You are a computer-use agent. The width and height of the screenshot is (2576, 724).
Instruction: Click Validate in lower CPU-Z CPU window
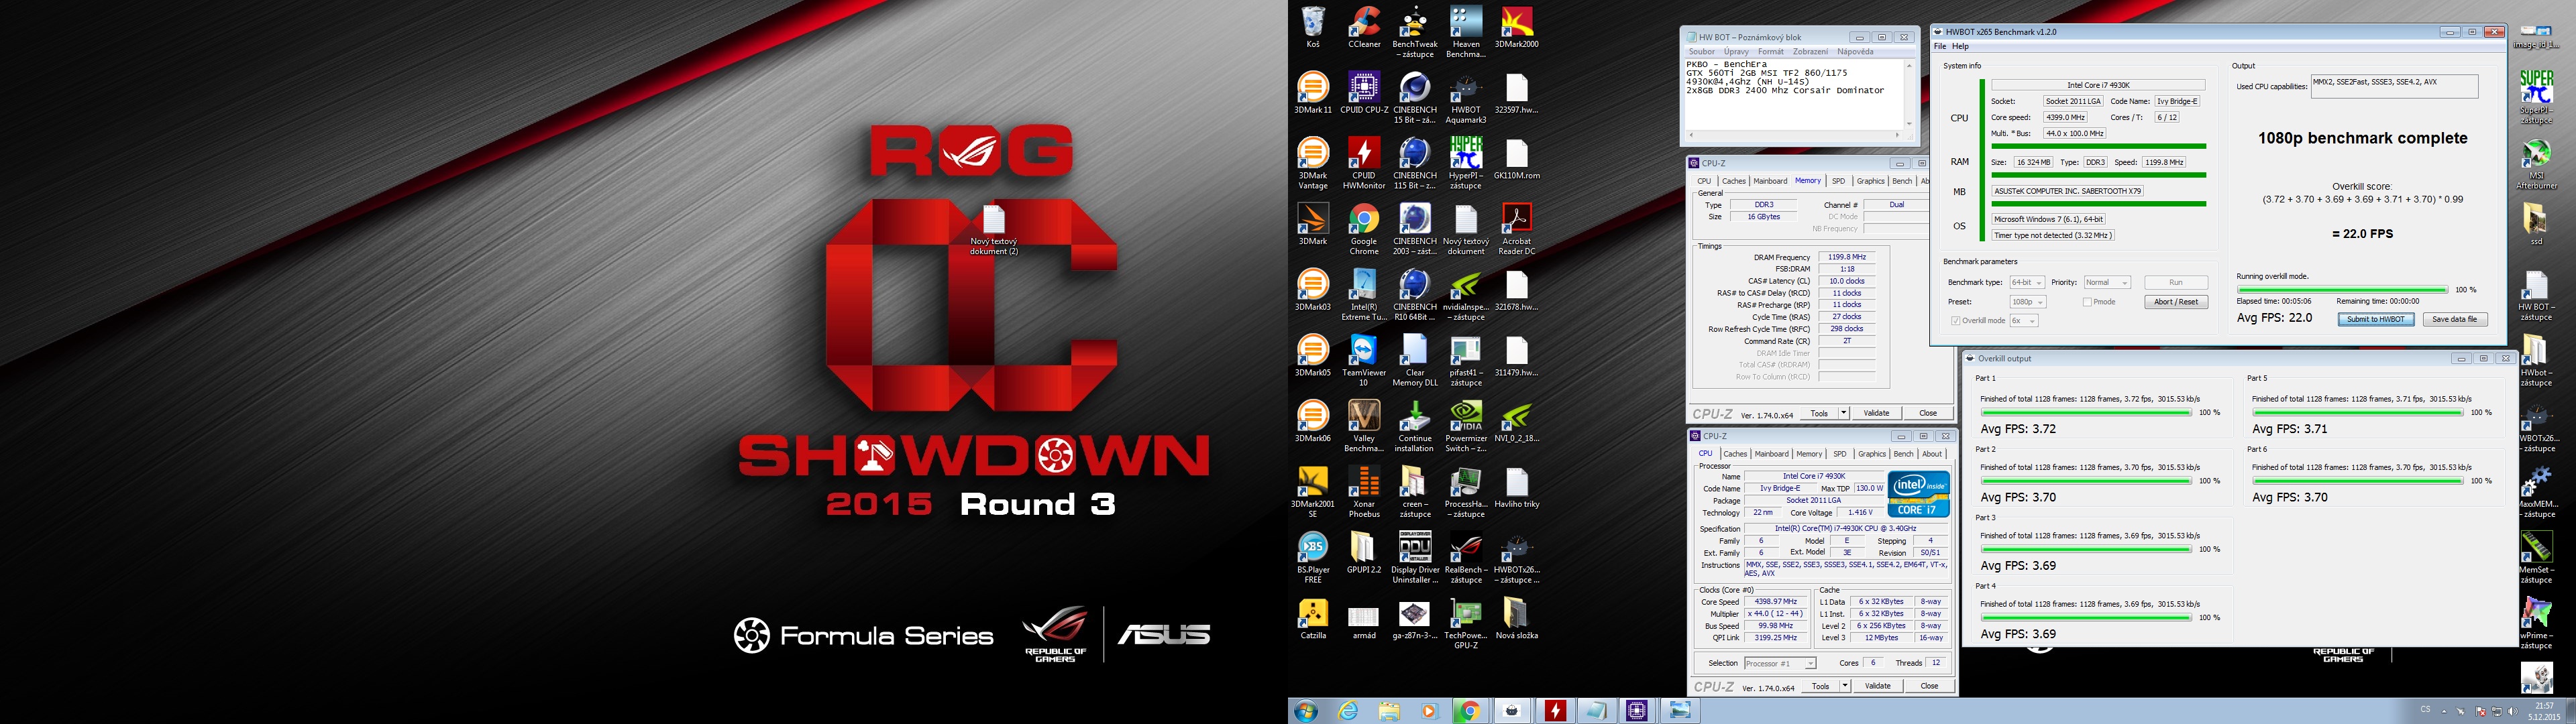[x=1877, y=686]
